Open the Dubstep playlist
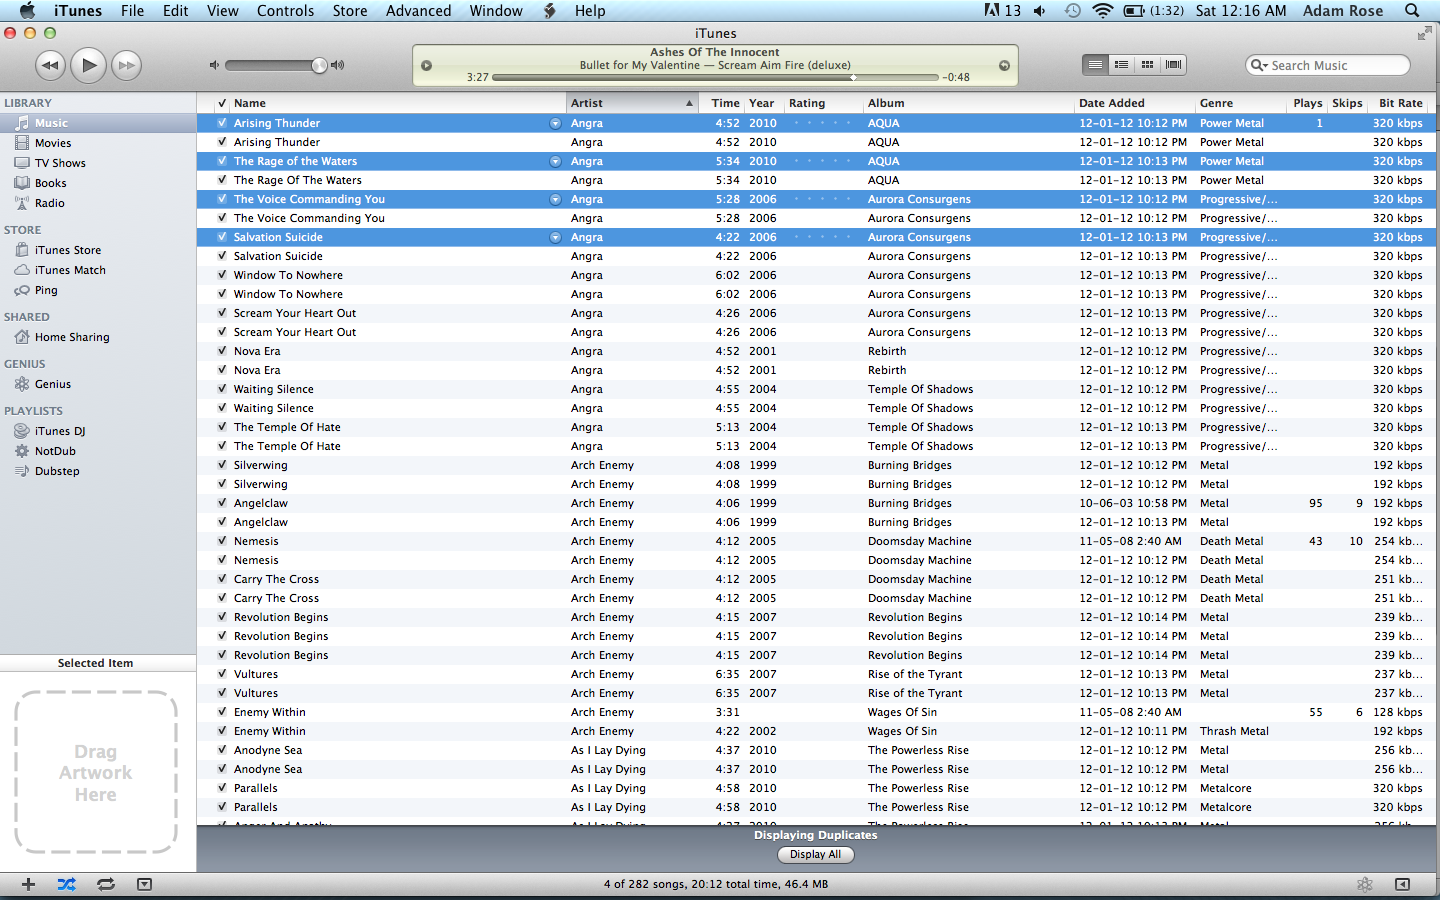1440x900 pixels. click(98, 471)
